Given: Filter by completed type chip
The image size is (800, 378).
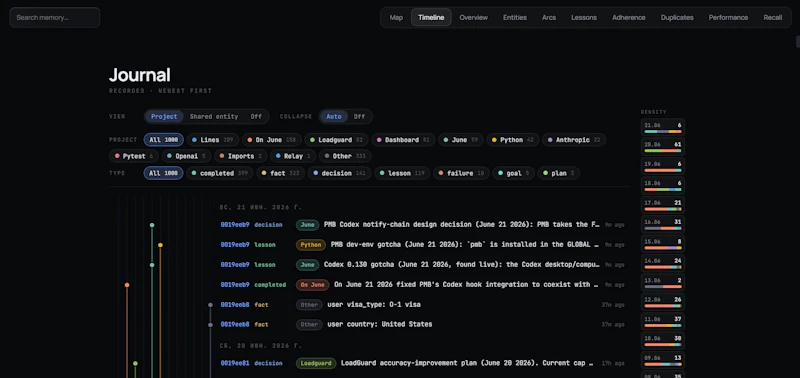Looking at the screenshot, I should (x=219, y=173).
